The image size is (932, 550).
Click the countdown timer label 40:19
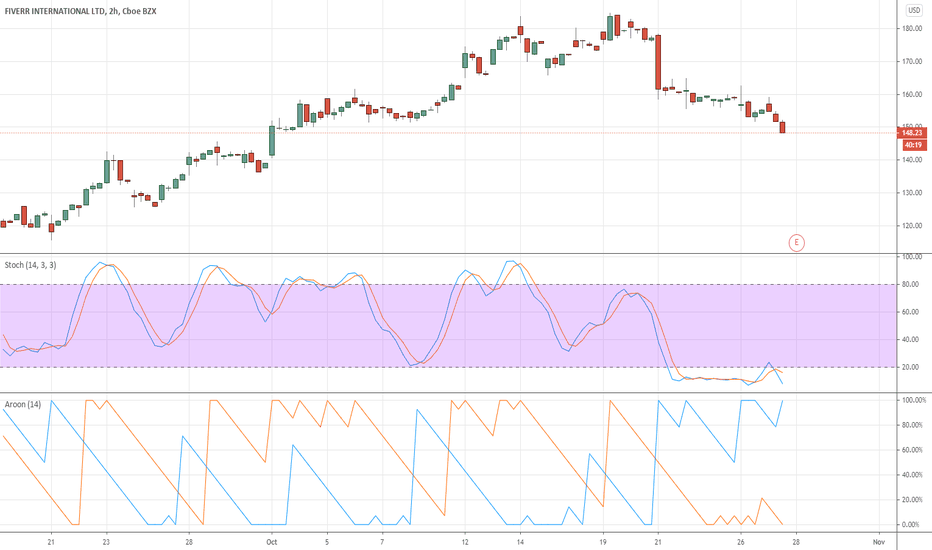tap(913, 145)
